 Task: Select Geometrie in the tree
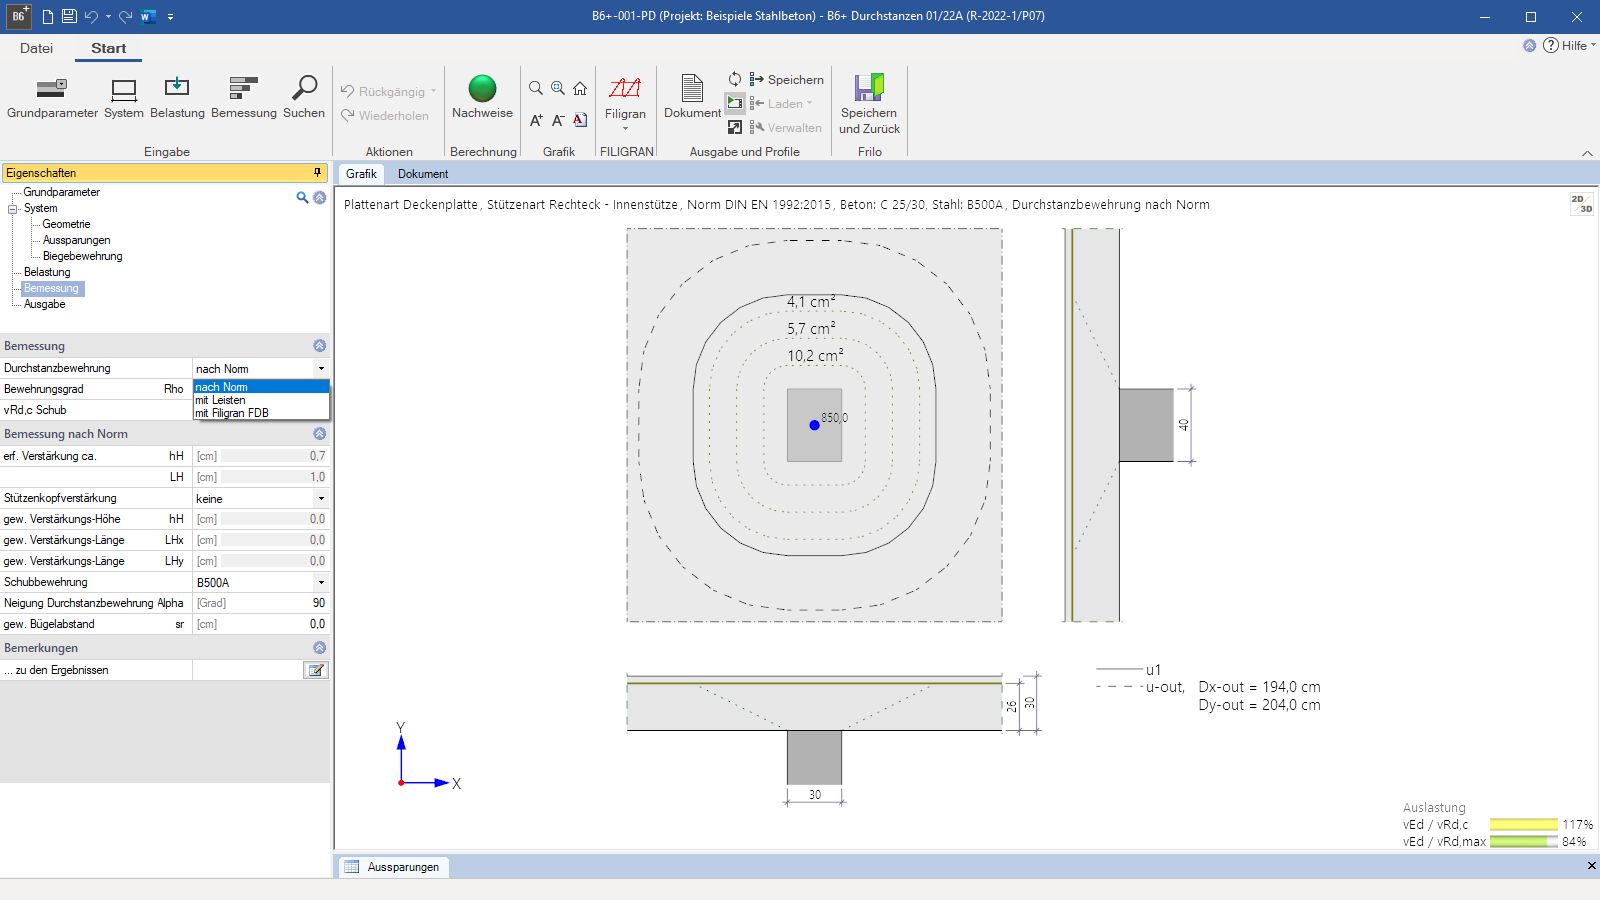point(66,224)
